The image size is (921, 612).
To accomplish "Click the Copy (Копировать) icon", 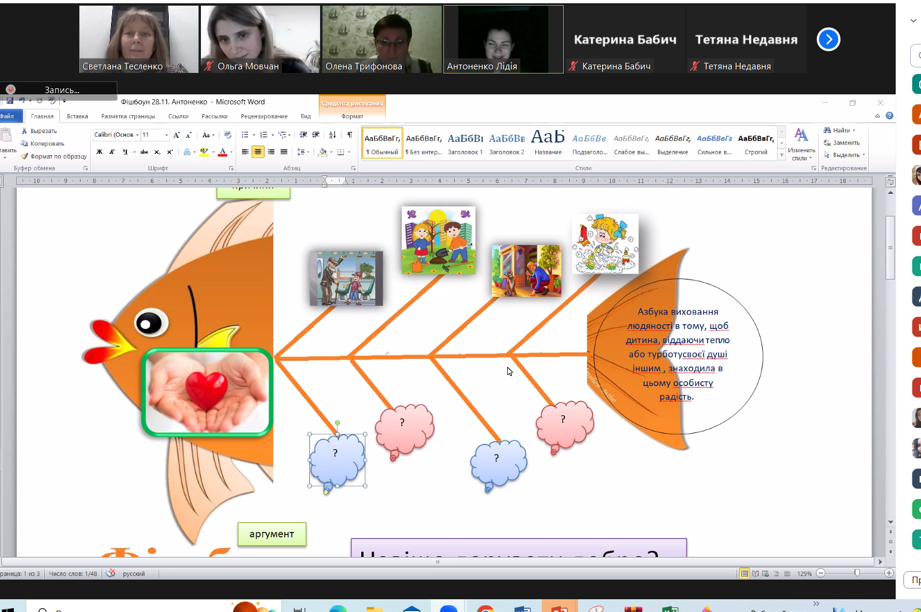I will point(25,144).
